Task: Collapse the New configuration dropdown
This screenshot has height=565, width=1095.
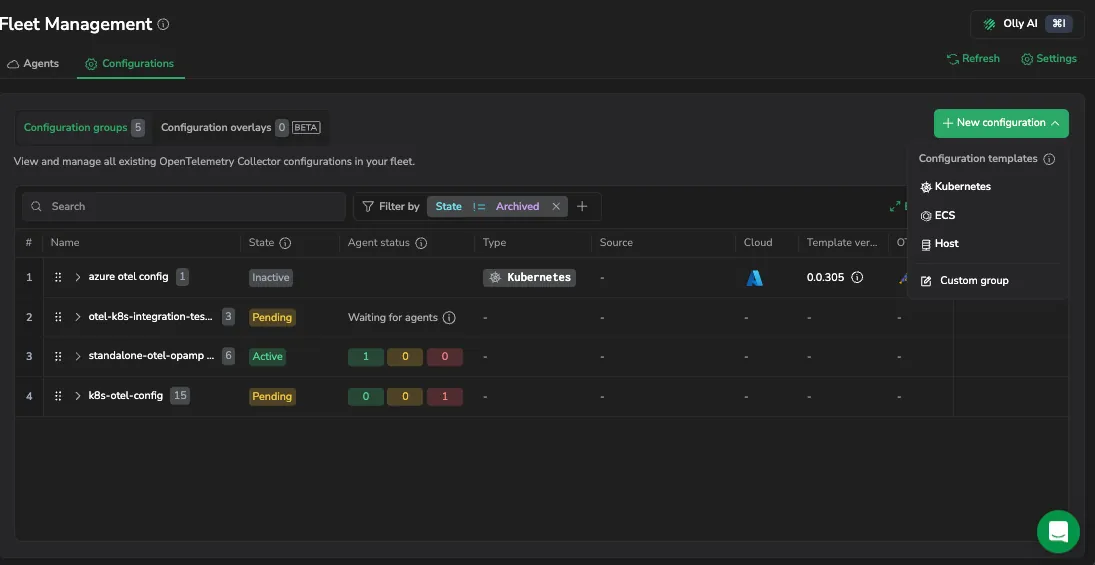Action: [1001, 123]
